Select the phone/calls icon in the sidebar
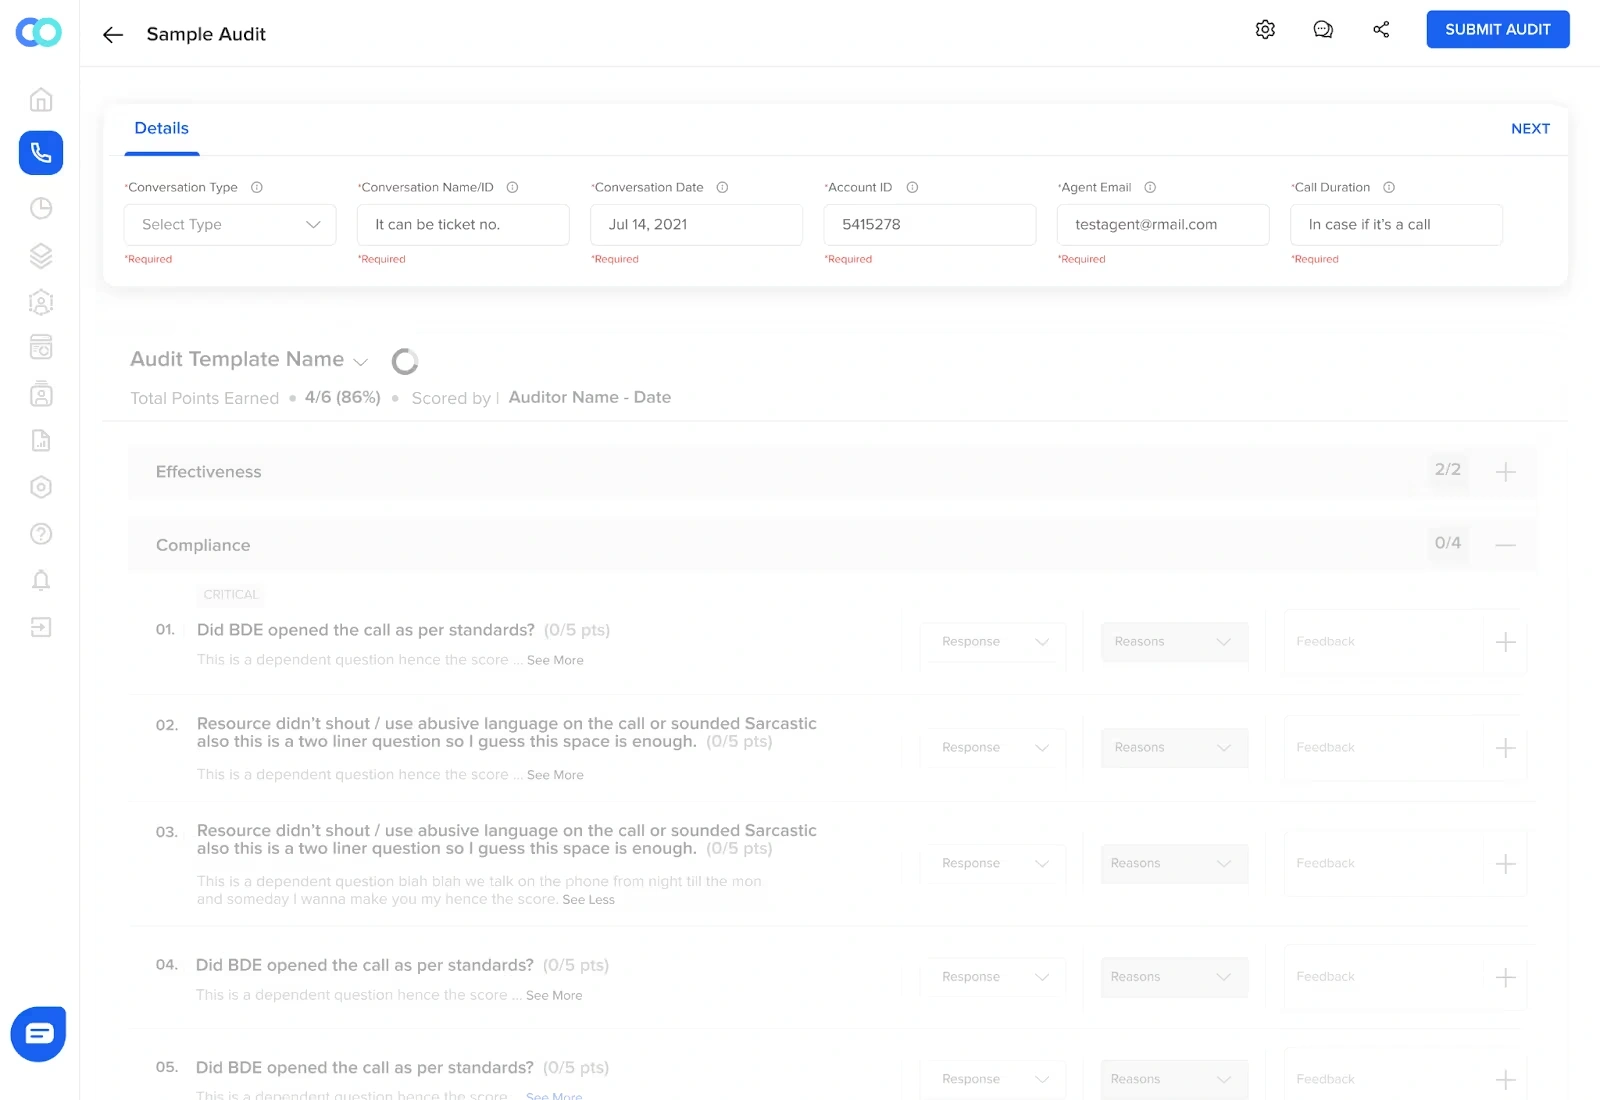The height and width of the screenshot is (1100, 1600). point(40,152)
